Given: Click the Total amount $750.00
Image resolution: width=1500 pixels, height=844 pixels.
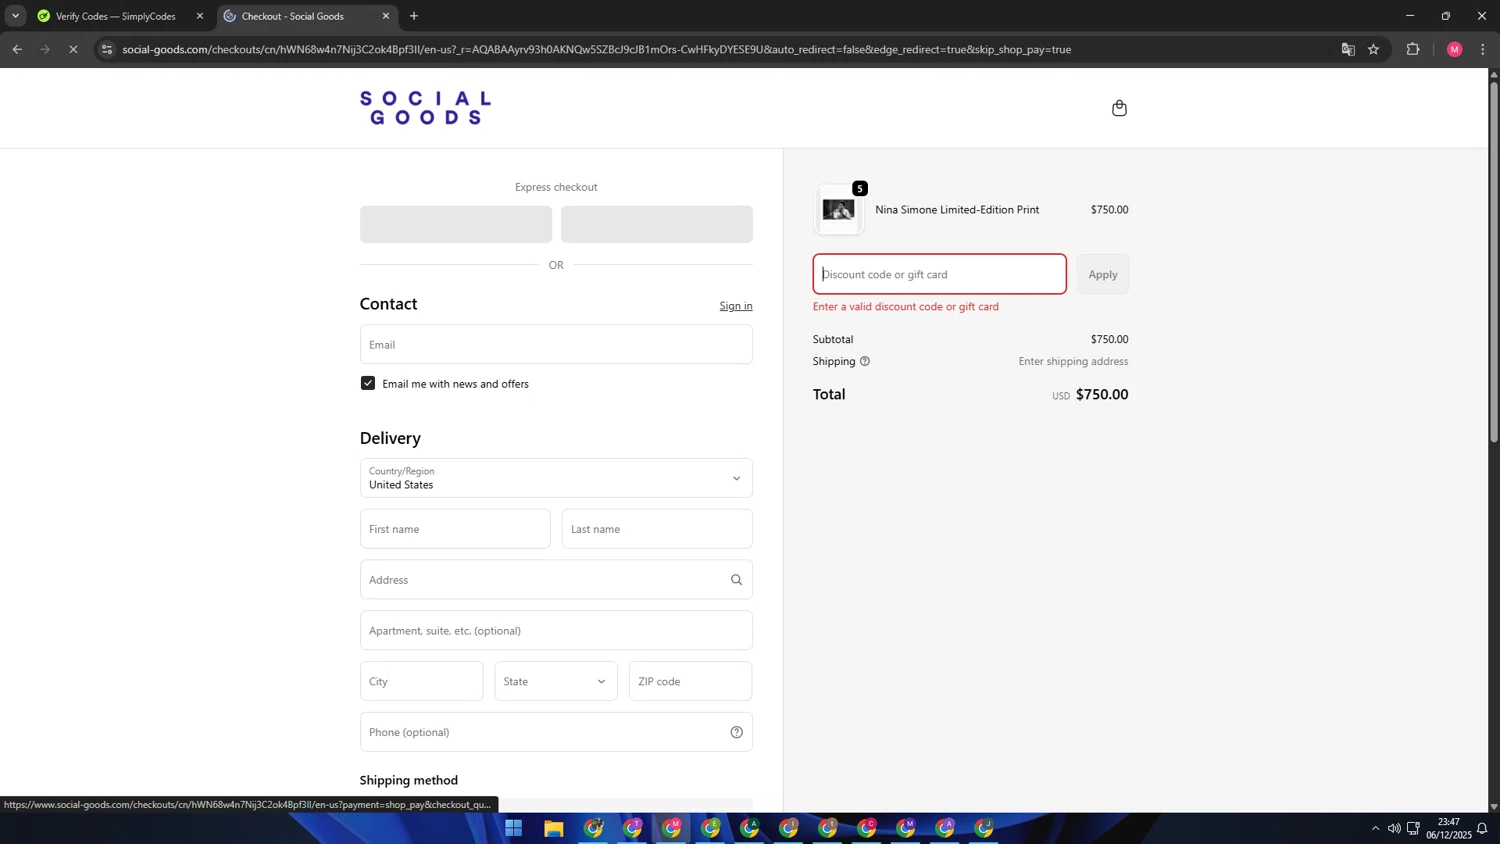Looking at the screenshot, I should tap(1102, 394).
